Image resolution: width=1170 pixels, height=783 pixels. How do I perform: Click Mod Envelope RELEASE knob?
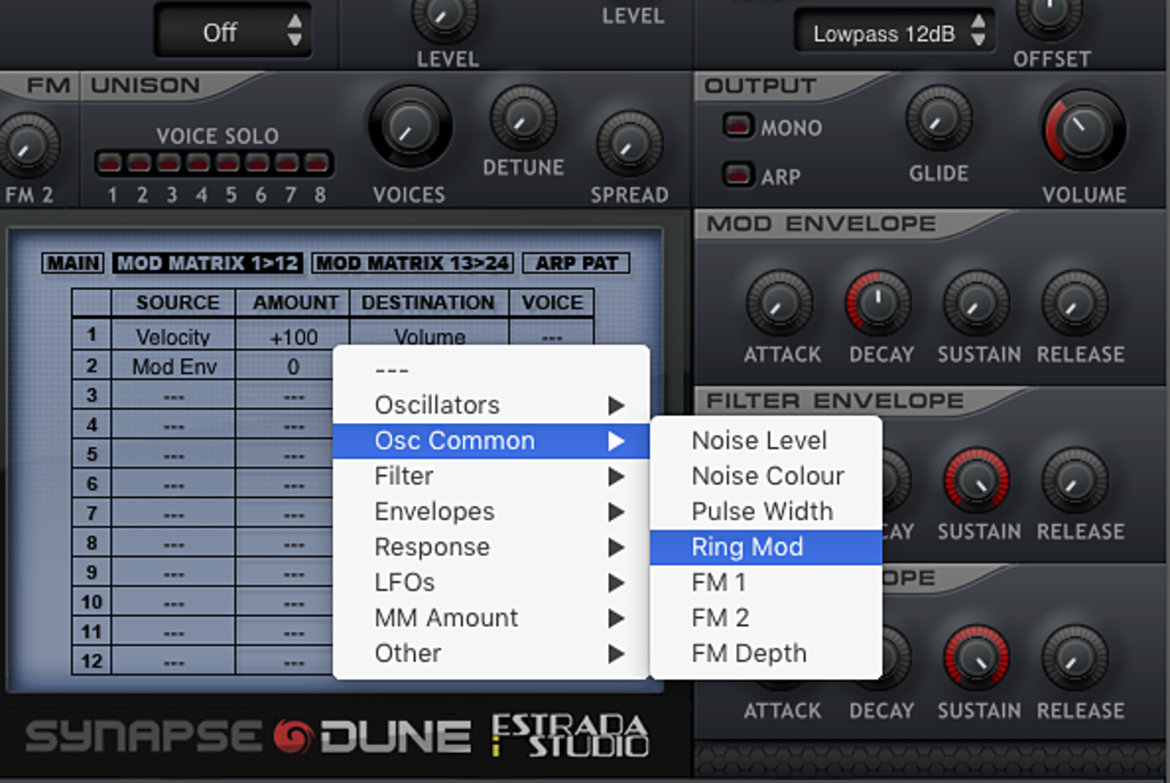[x=1075, y=303]
